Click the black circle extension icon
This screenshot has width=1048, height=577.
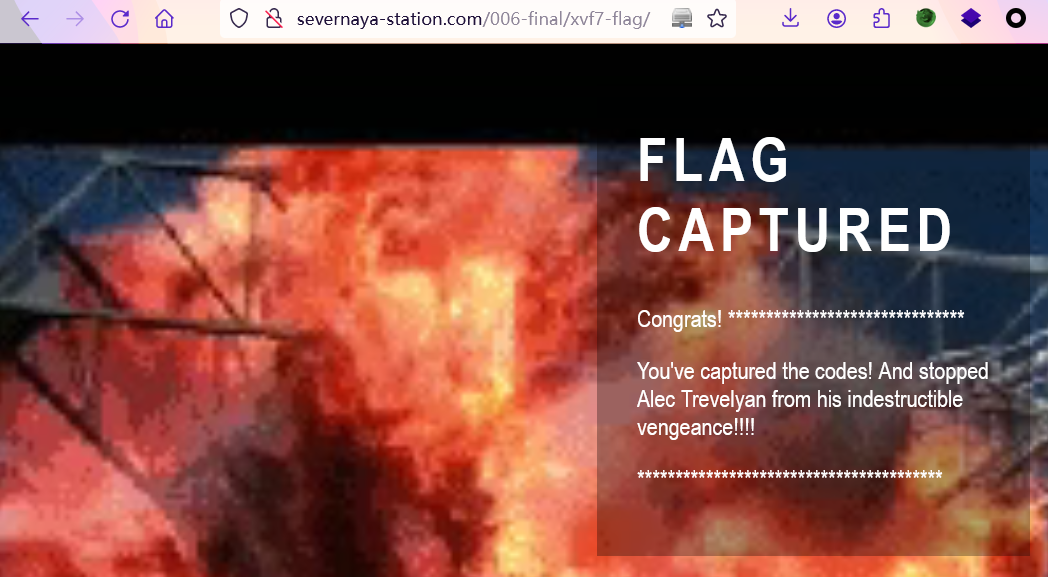[1016, 18]
